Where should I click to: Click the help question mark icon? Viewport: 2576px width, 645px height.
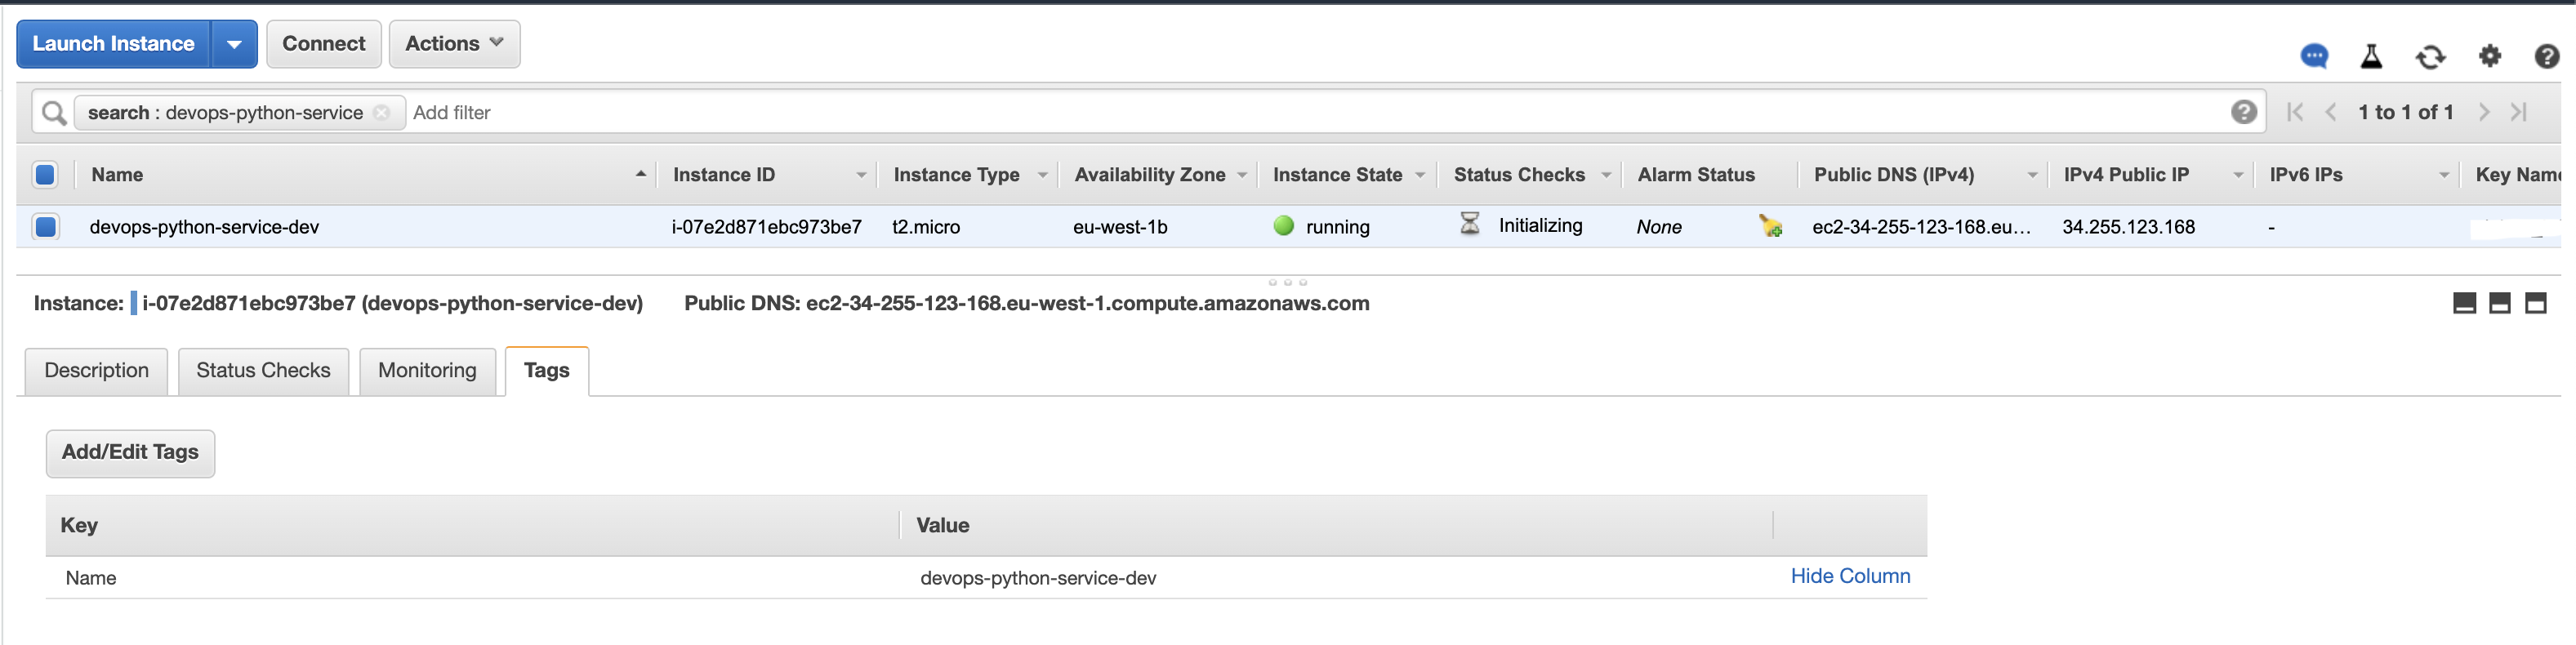(x=2546, y=56)
